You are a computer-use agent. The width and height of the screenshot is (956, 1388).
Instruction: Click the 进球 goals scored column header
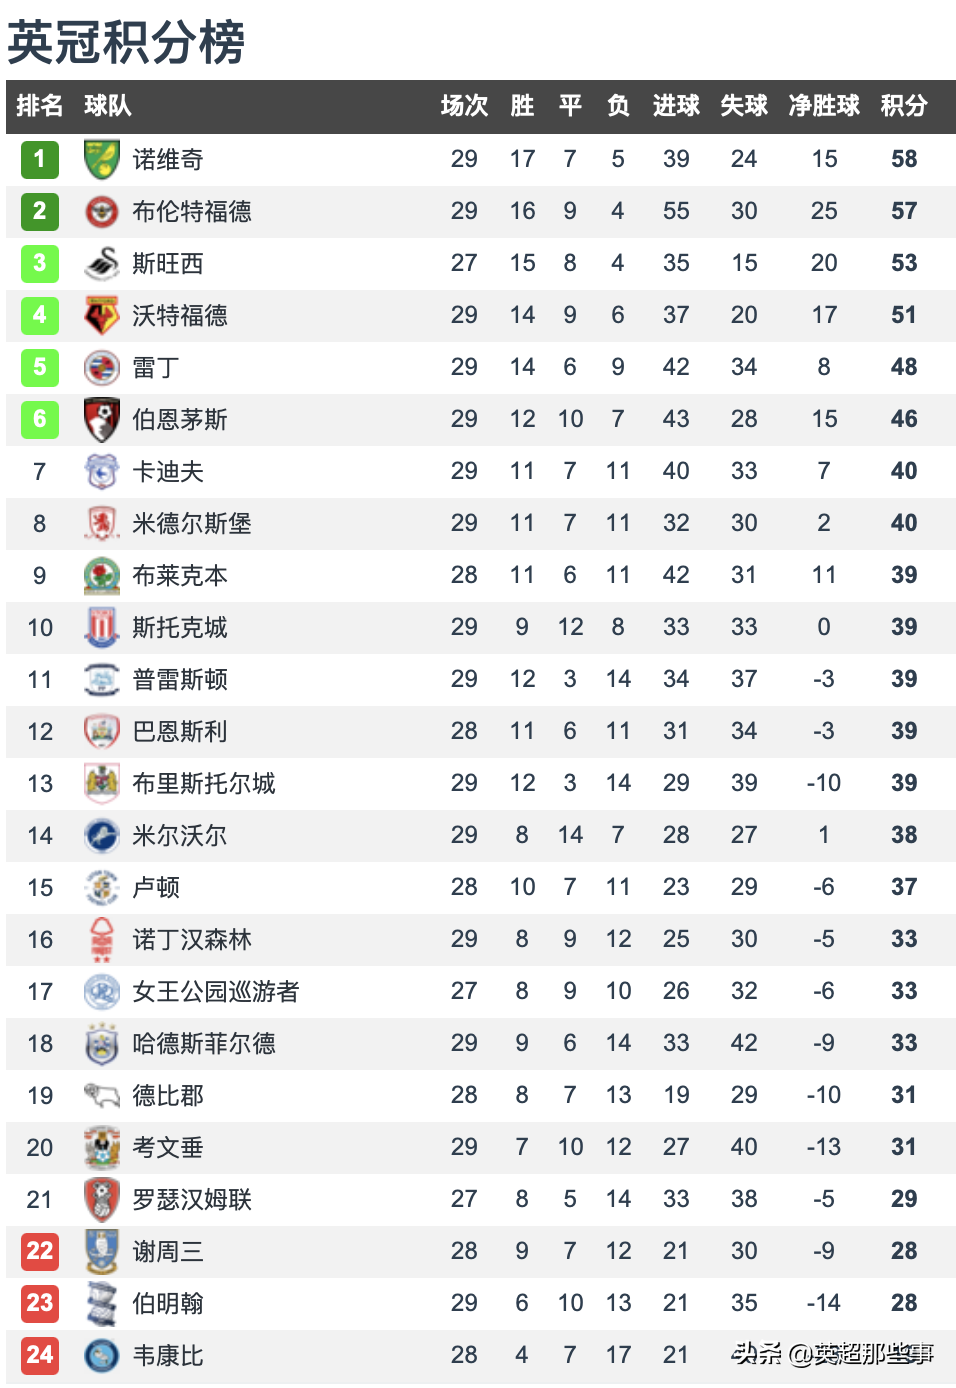[676, 106]
